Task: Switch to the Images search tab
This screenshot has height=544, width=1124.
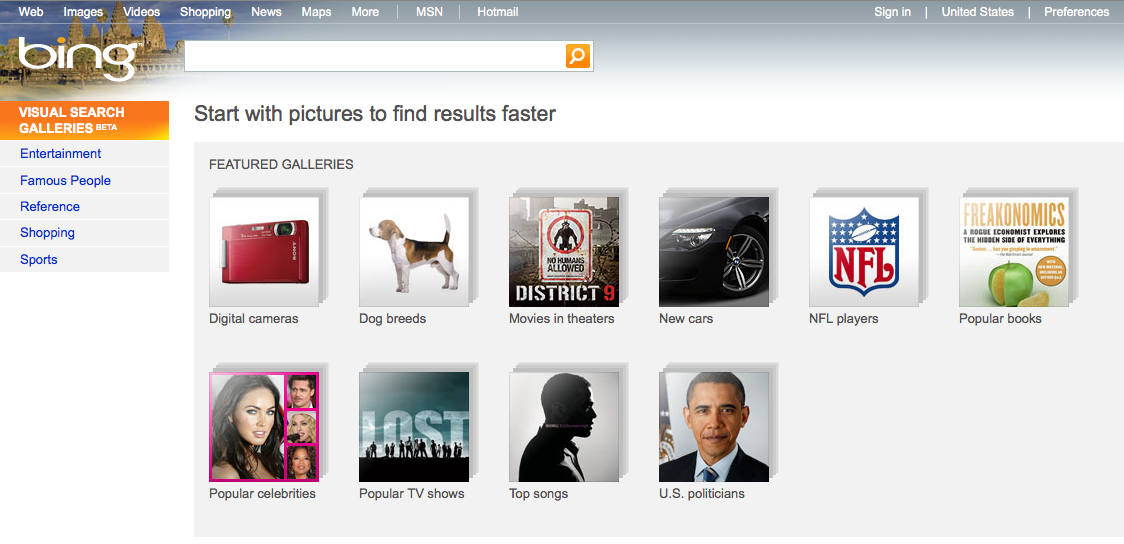Action: pos(83,12)
